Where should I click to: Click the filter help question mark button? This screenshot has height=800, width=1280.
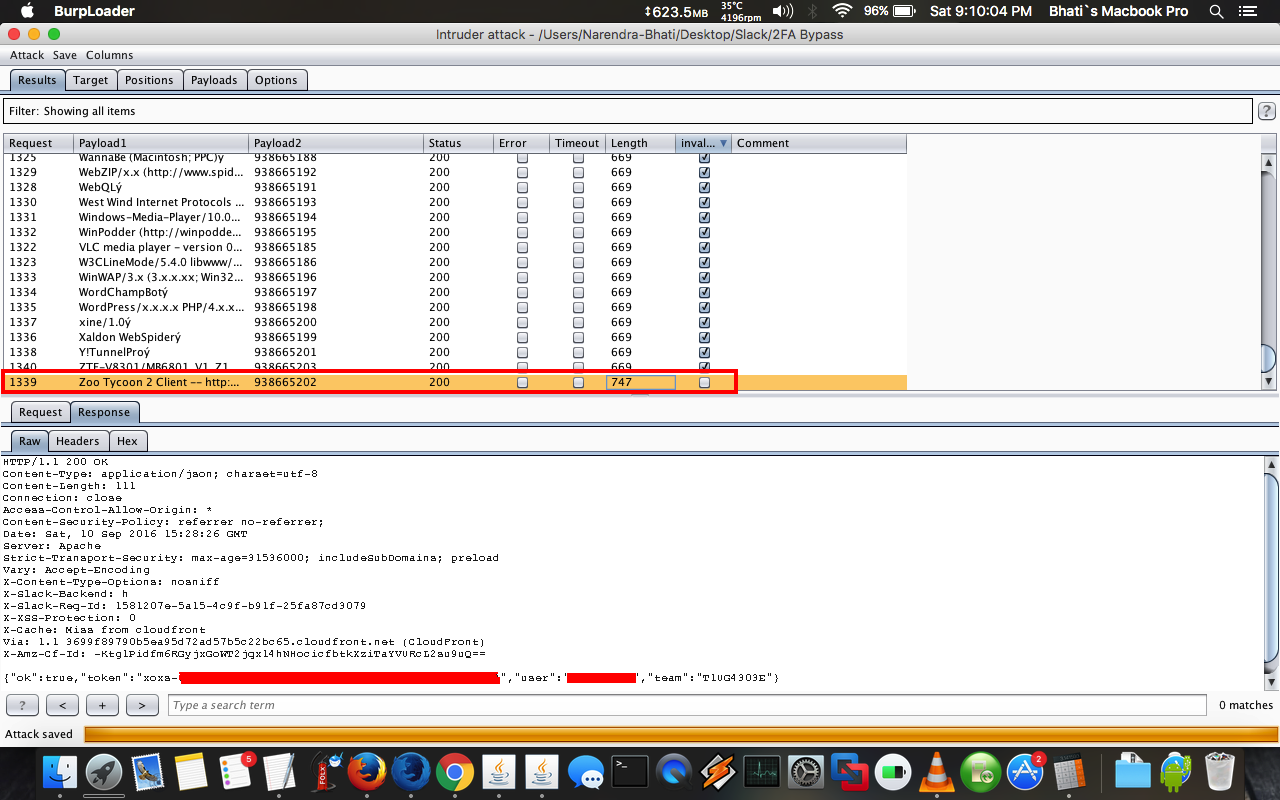tap(1266, 111)
